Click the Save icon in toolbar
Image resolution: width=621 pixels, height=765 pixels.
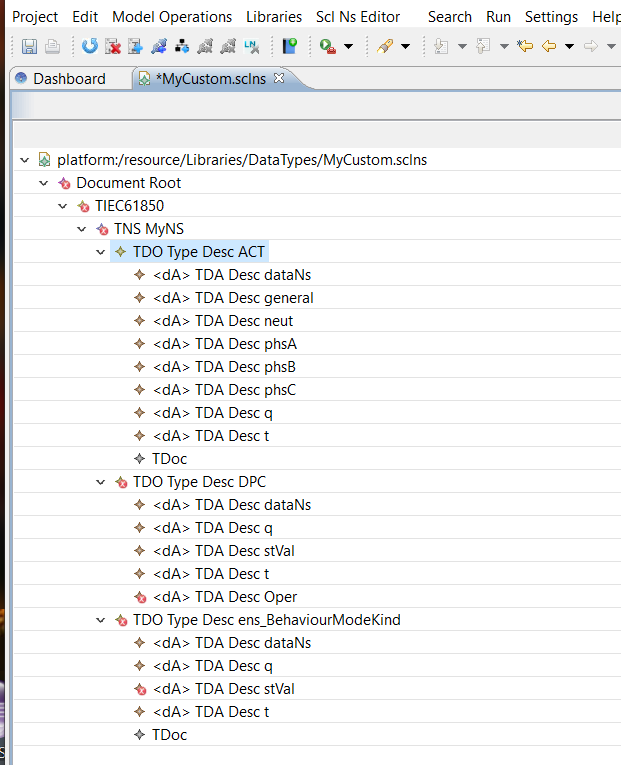click(29, 46)
